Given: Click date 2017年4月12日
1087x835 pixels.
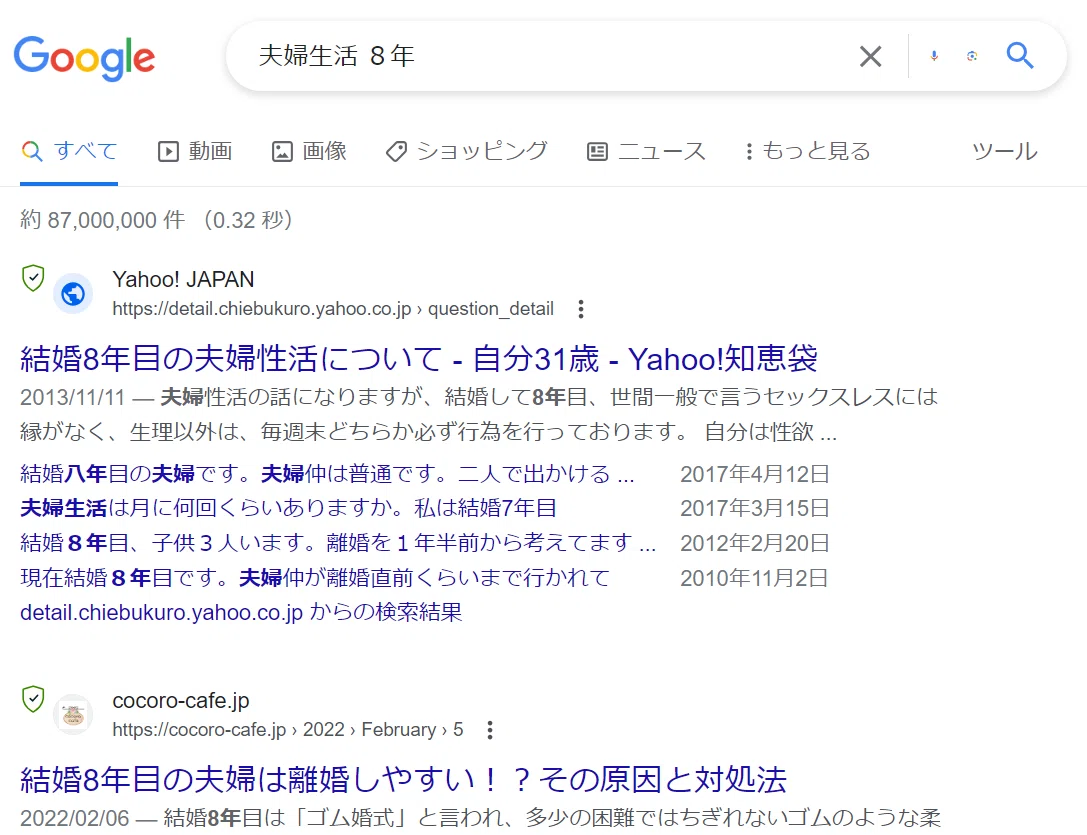Looking at the screenshot, I should 755,474.
